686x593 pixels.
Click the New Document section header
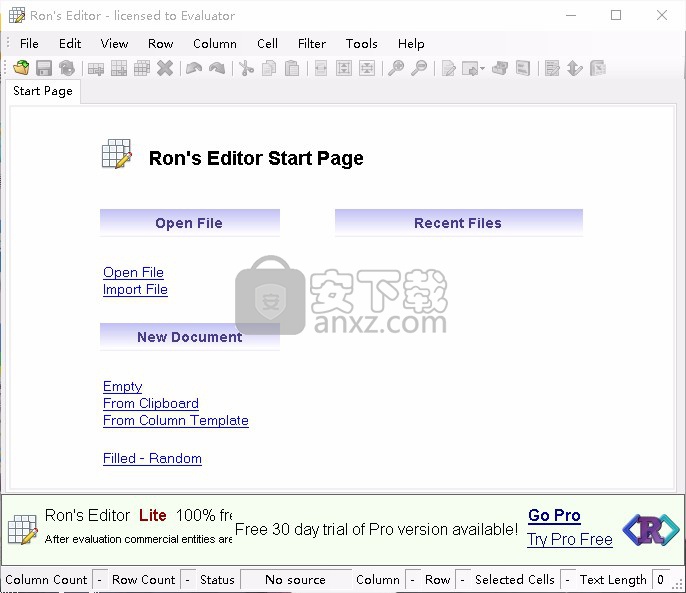190,337
